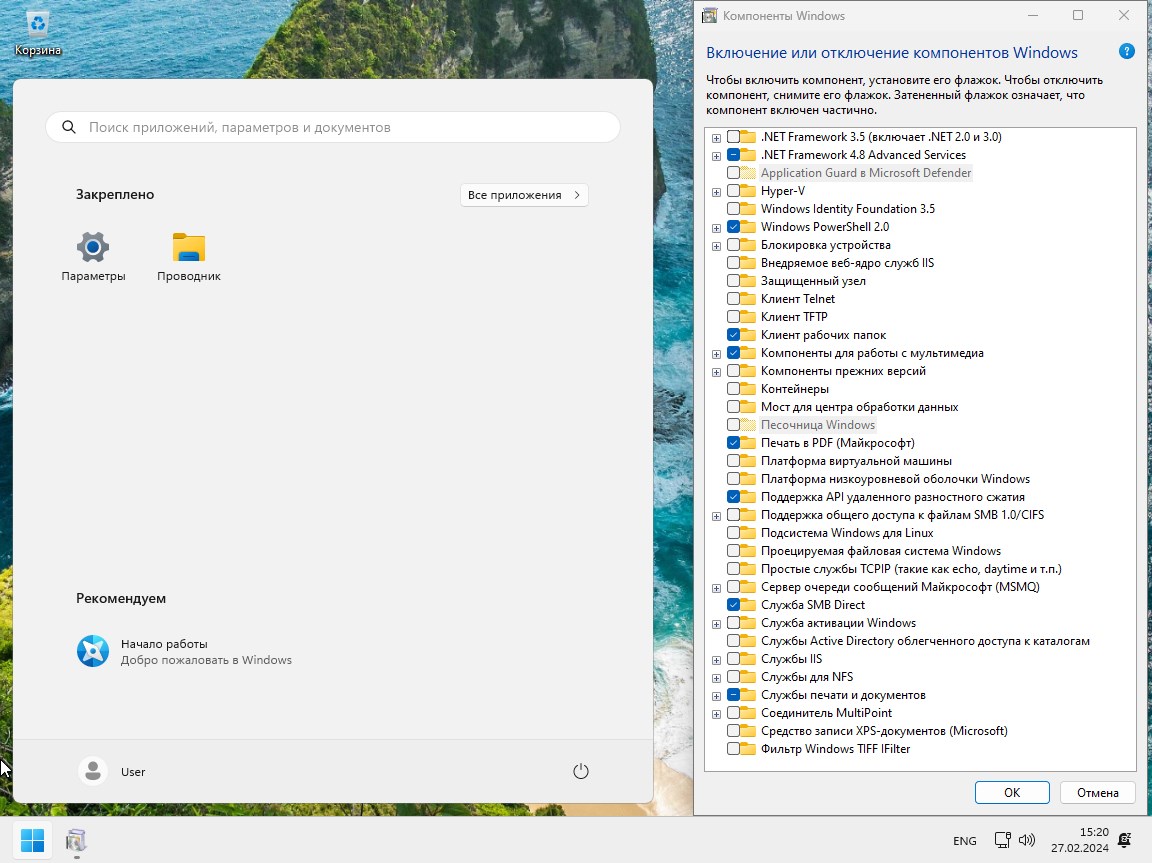Disable Печать в PDF (Майкрософт) checkbox

(x=733, y=443)
